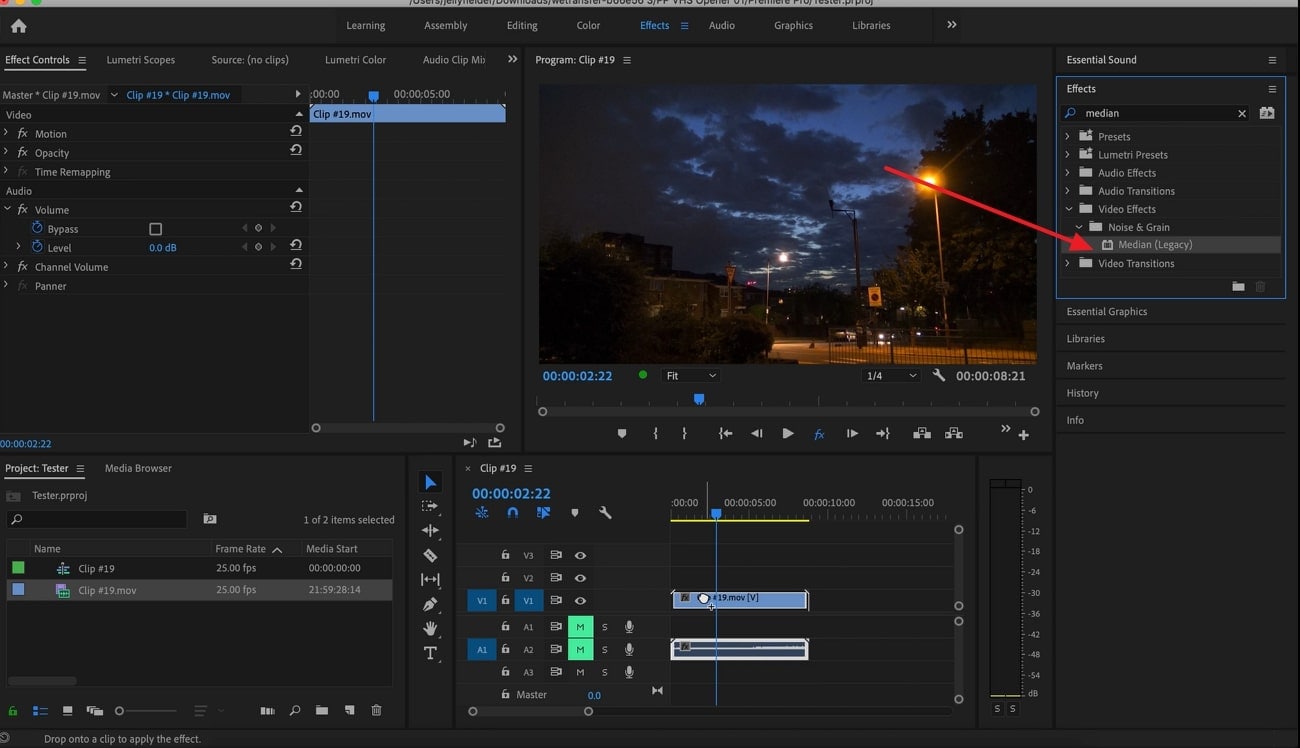
Task: Toggle linked selection in timeline
Action: coord(543,512)
